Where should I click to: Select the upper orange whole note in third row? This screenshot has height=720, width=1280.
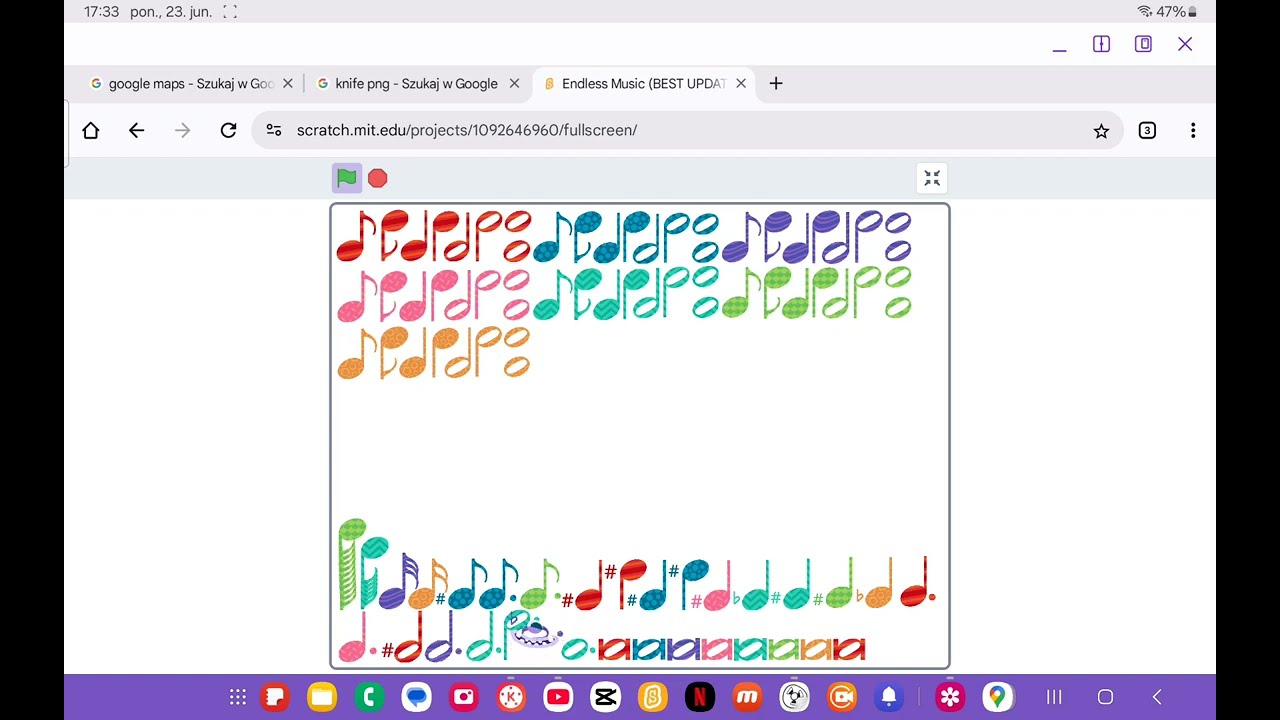517,338
